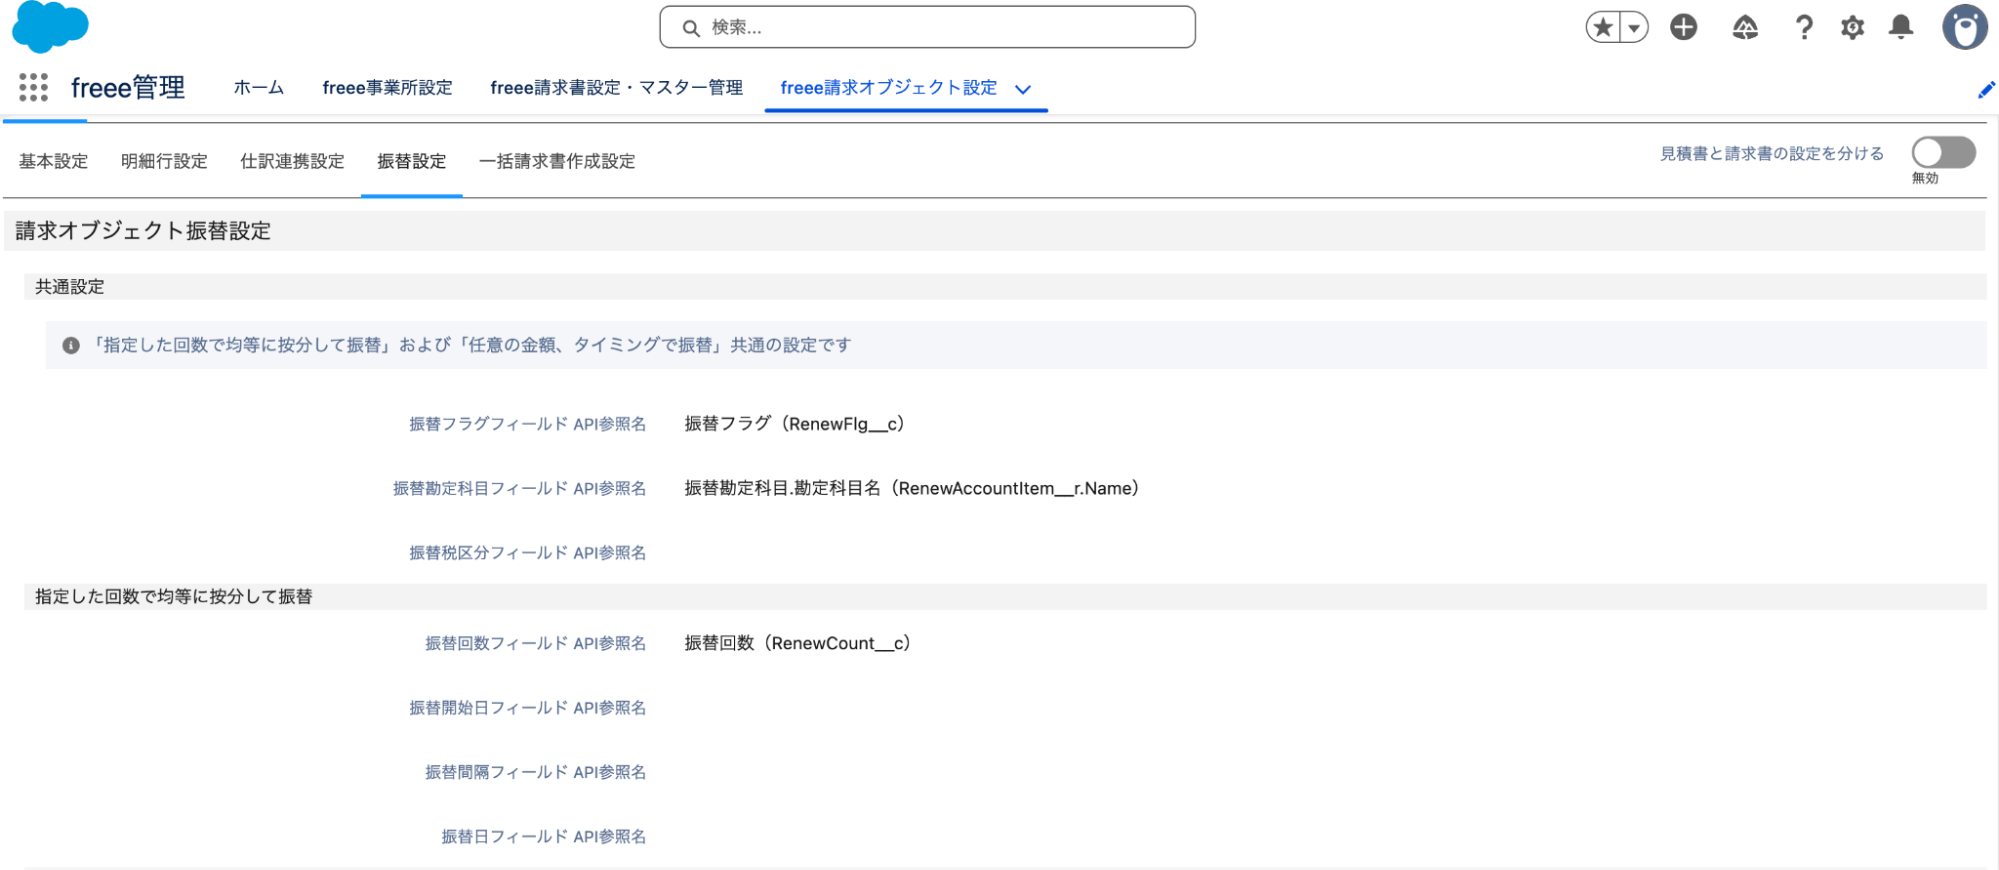Image resolution: width=1999 pixels, height=870 pixels.
Task: Click the 振替回数フィールド API参照名 label
Action: (x=535, y=644)
